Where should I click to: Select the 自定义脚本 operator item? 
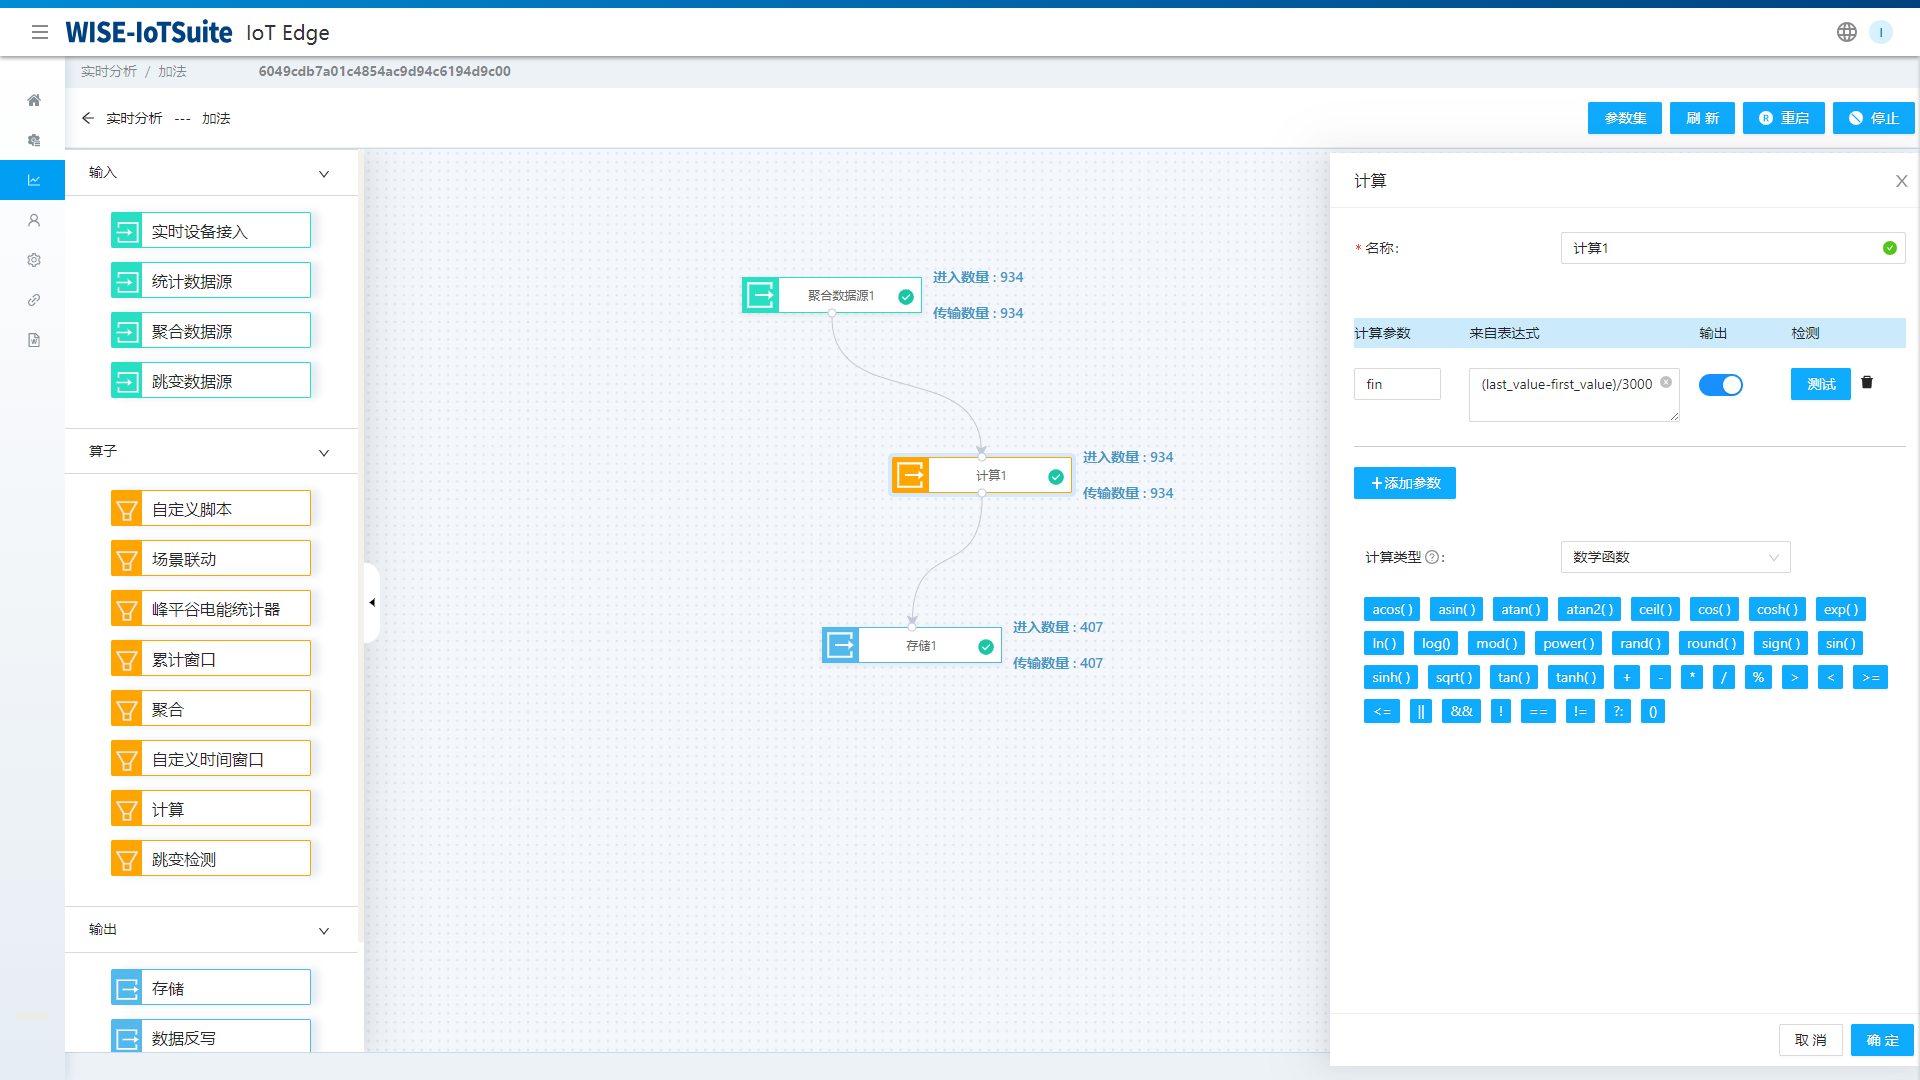pyautogui.click(x=211, y=509)
